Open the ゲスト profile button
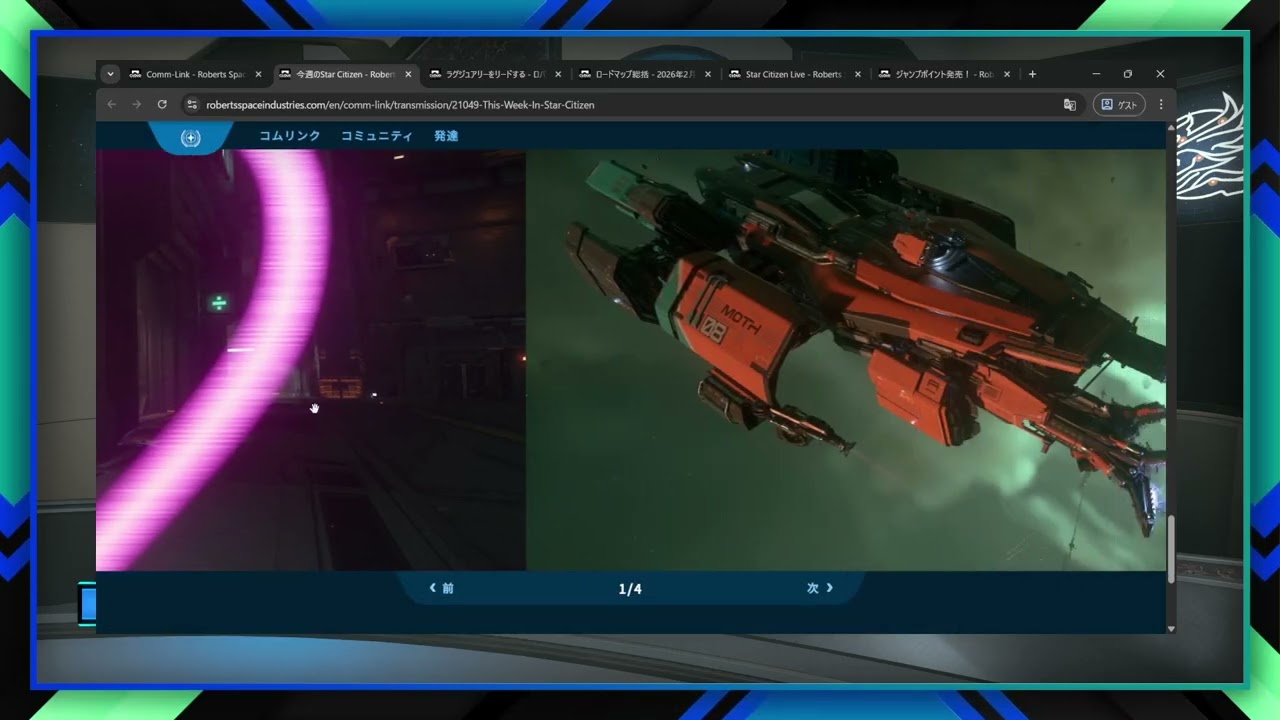Image resolution: width=1280 pixels, height=720 pixels. pyautogui.click(x=1119, y=104)
